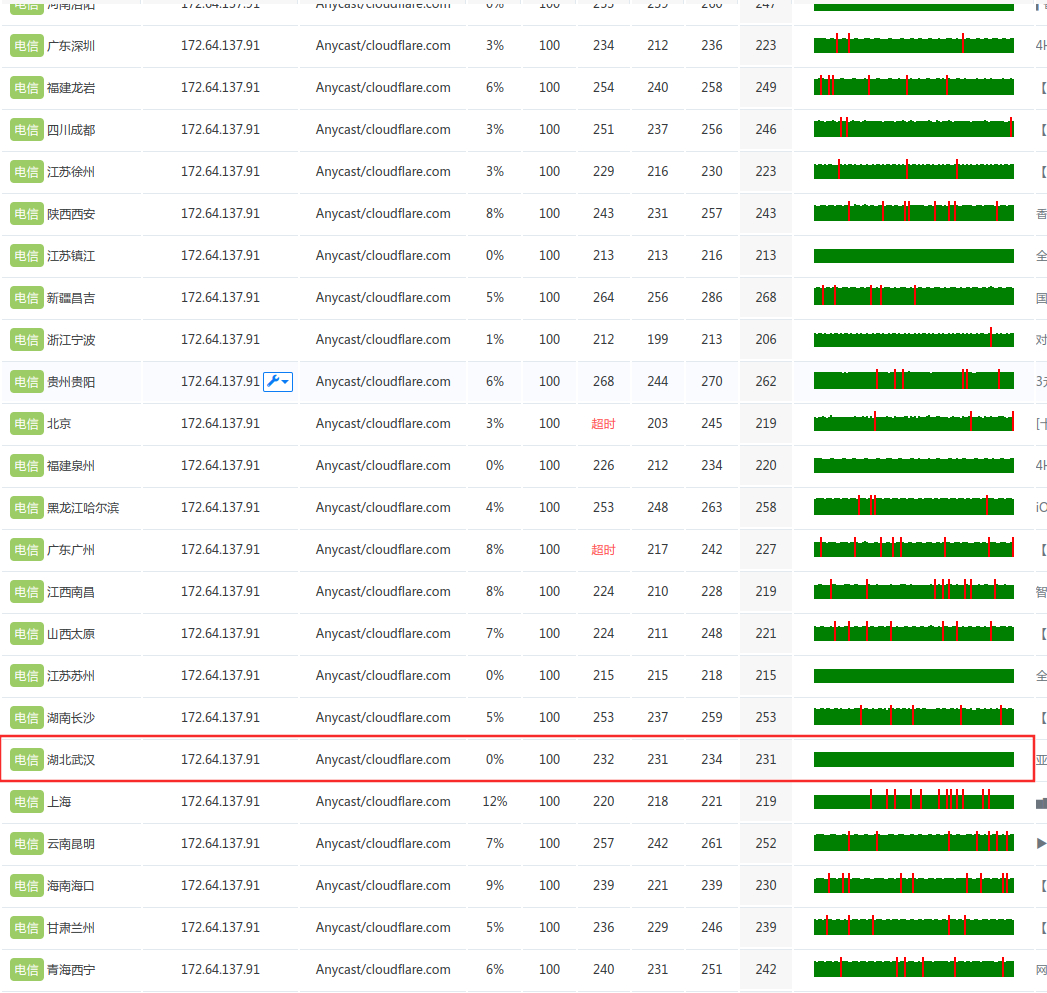1047x993 pixels.
Task: Click the ping graph for 陕西西安
Action: [913, 212]
